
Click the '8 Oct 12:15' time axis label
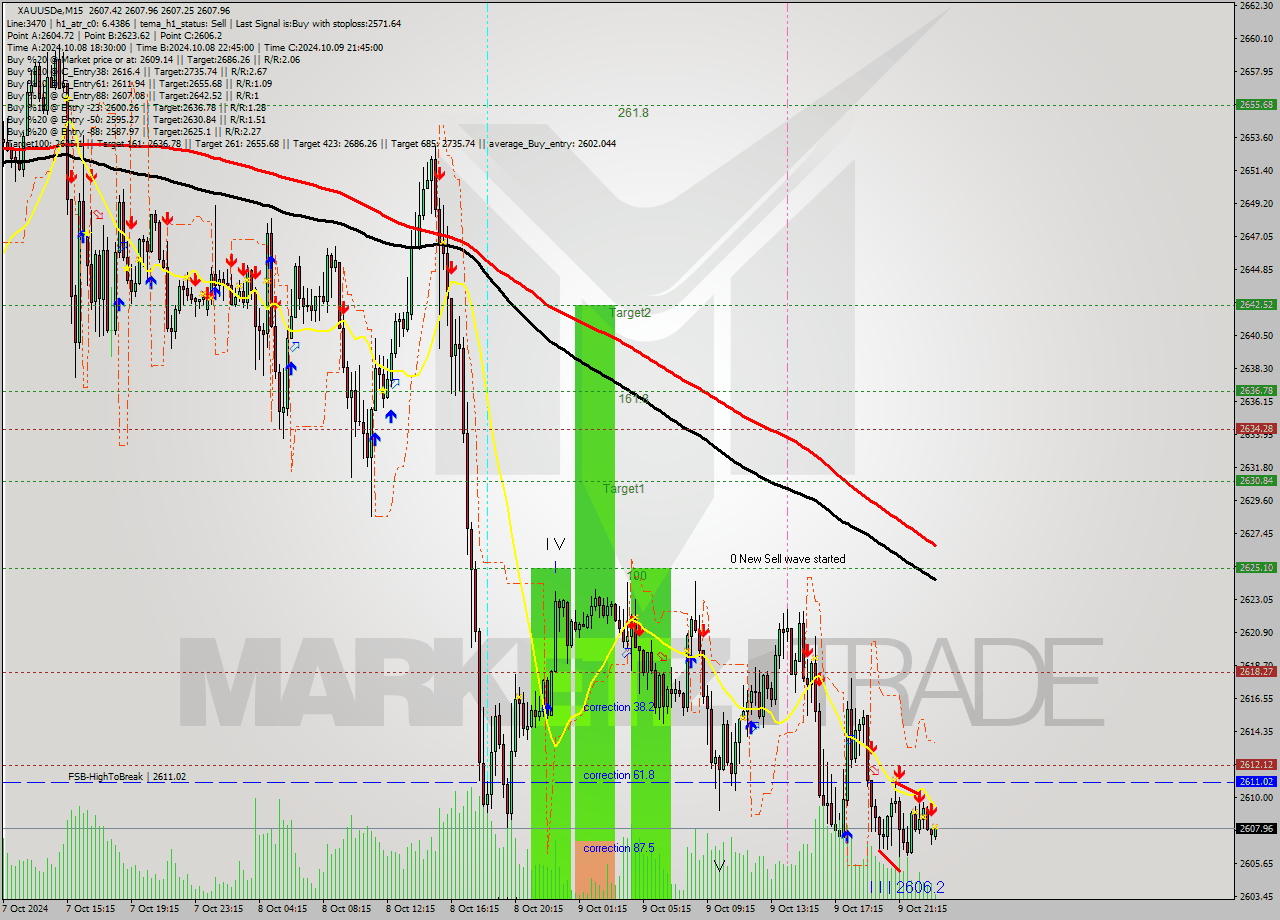click(x=410, y=910)
